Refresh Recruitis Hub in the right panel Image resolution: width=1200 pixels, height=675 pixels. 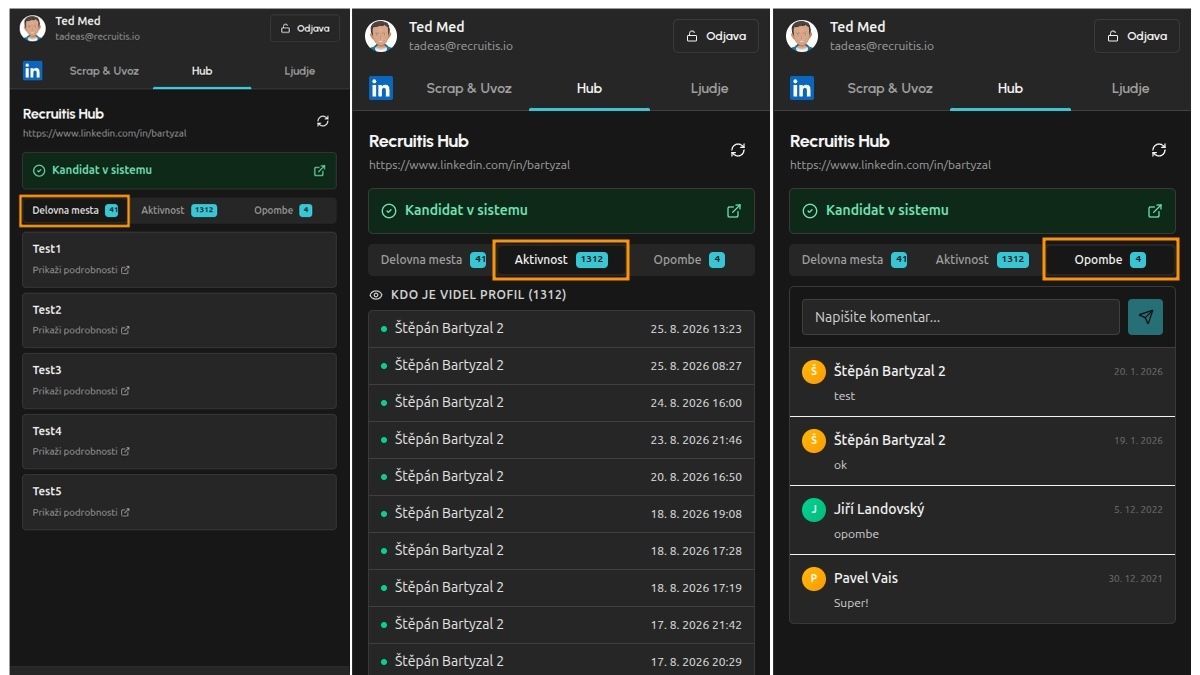[x=1159, y=150]
